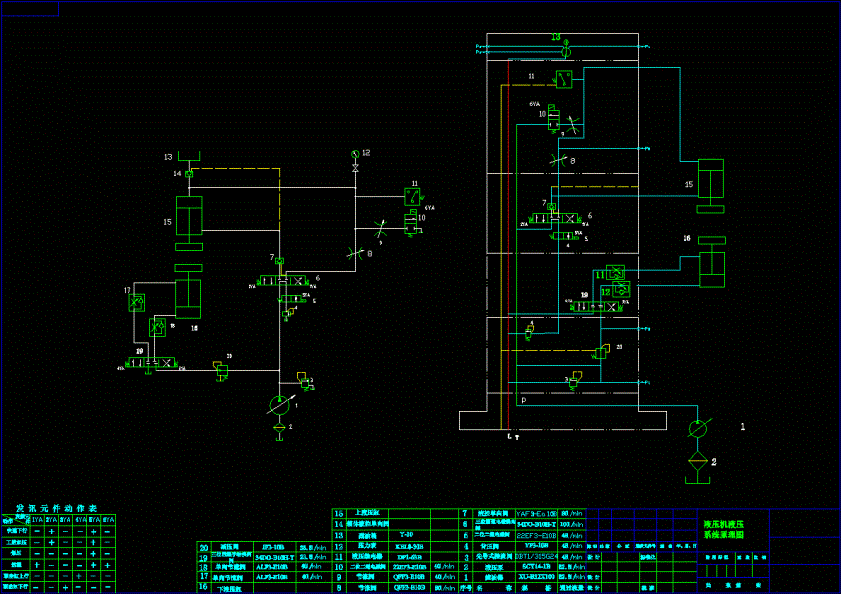The width and height of the screenshot is (841, 594).
Task: Click the YAF3-Ea10B model cell
Action: tap(536, 514)
